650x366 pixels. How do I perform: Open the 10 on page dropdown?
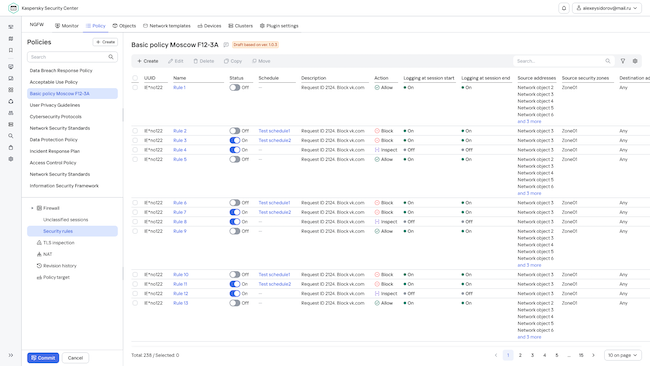pos(623,355)
